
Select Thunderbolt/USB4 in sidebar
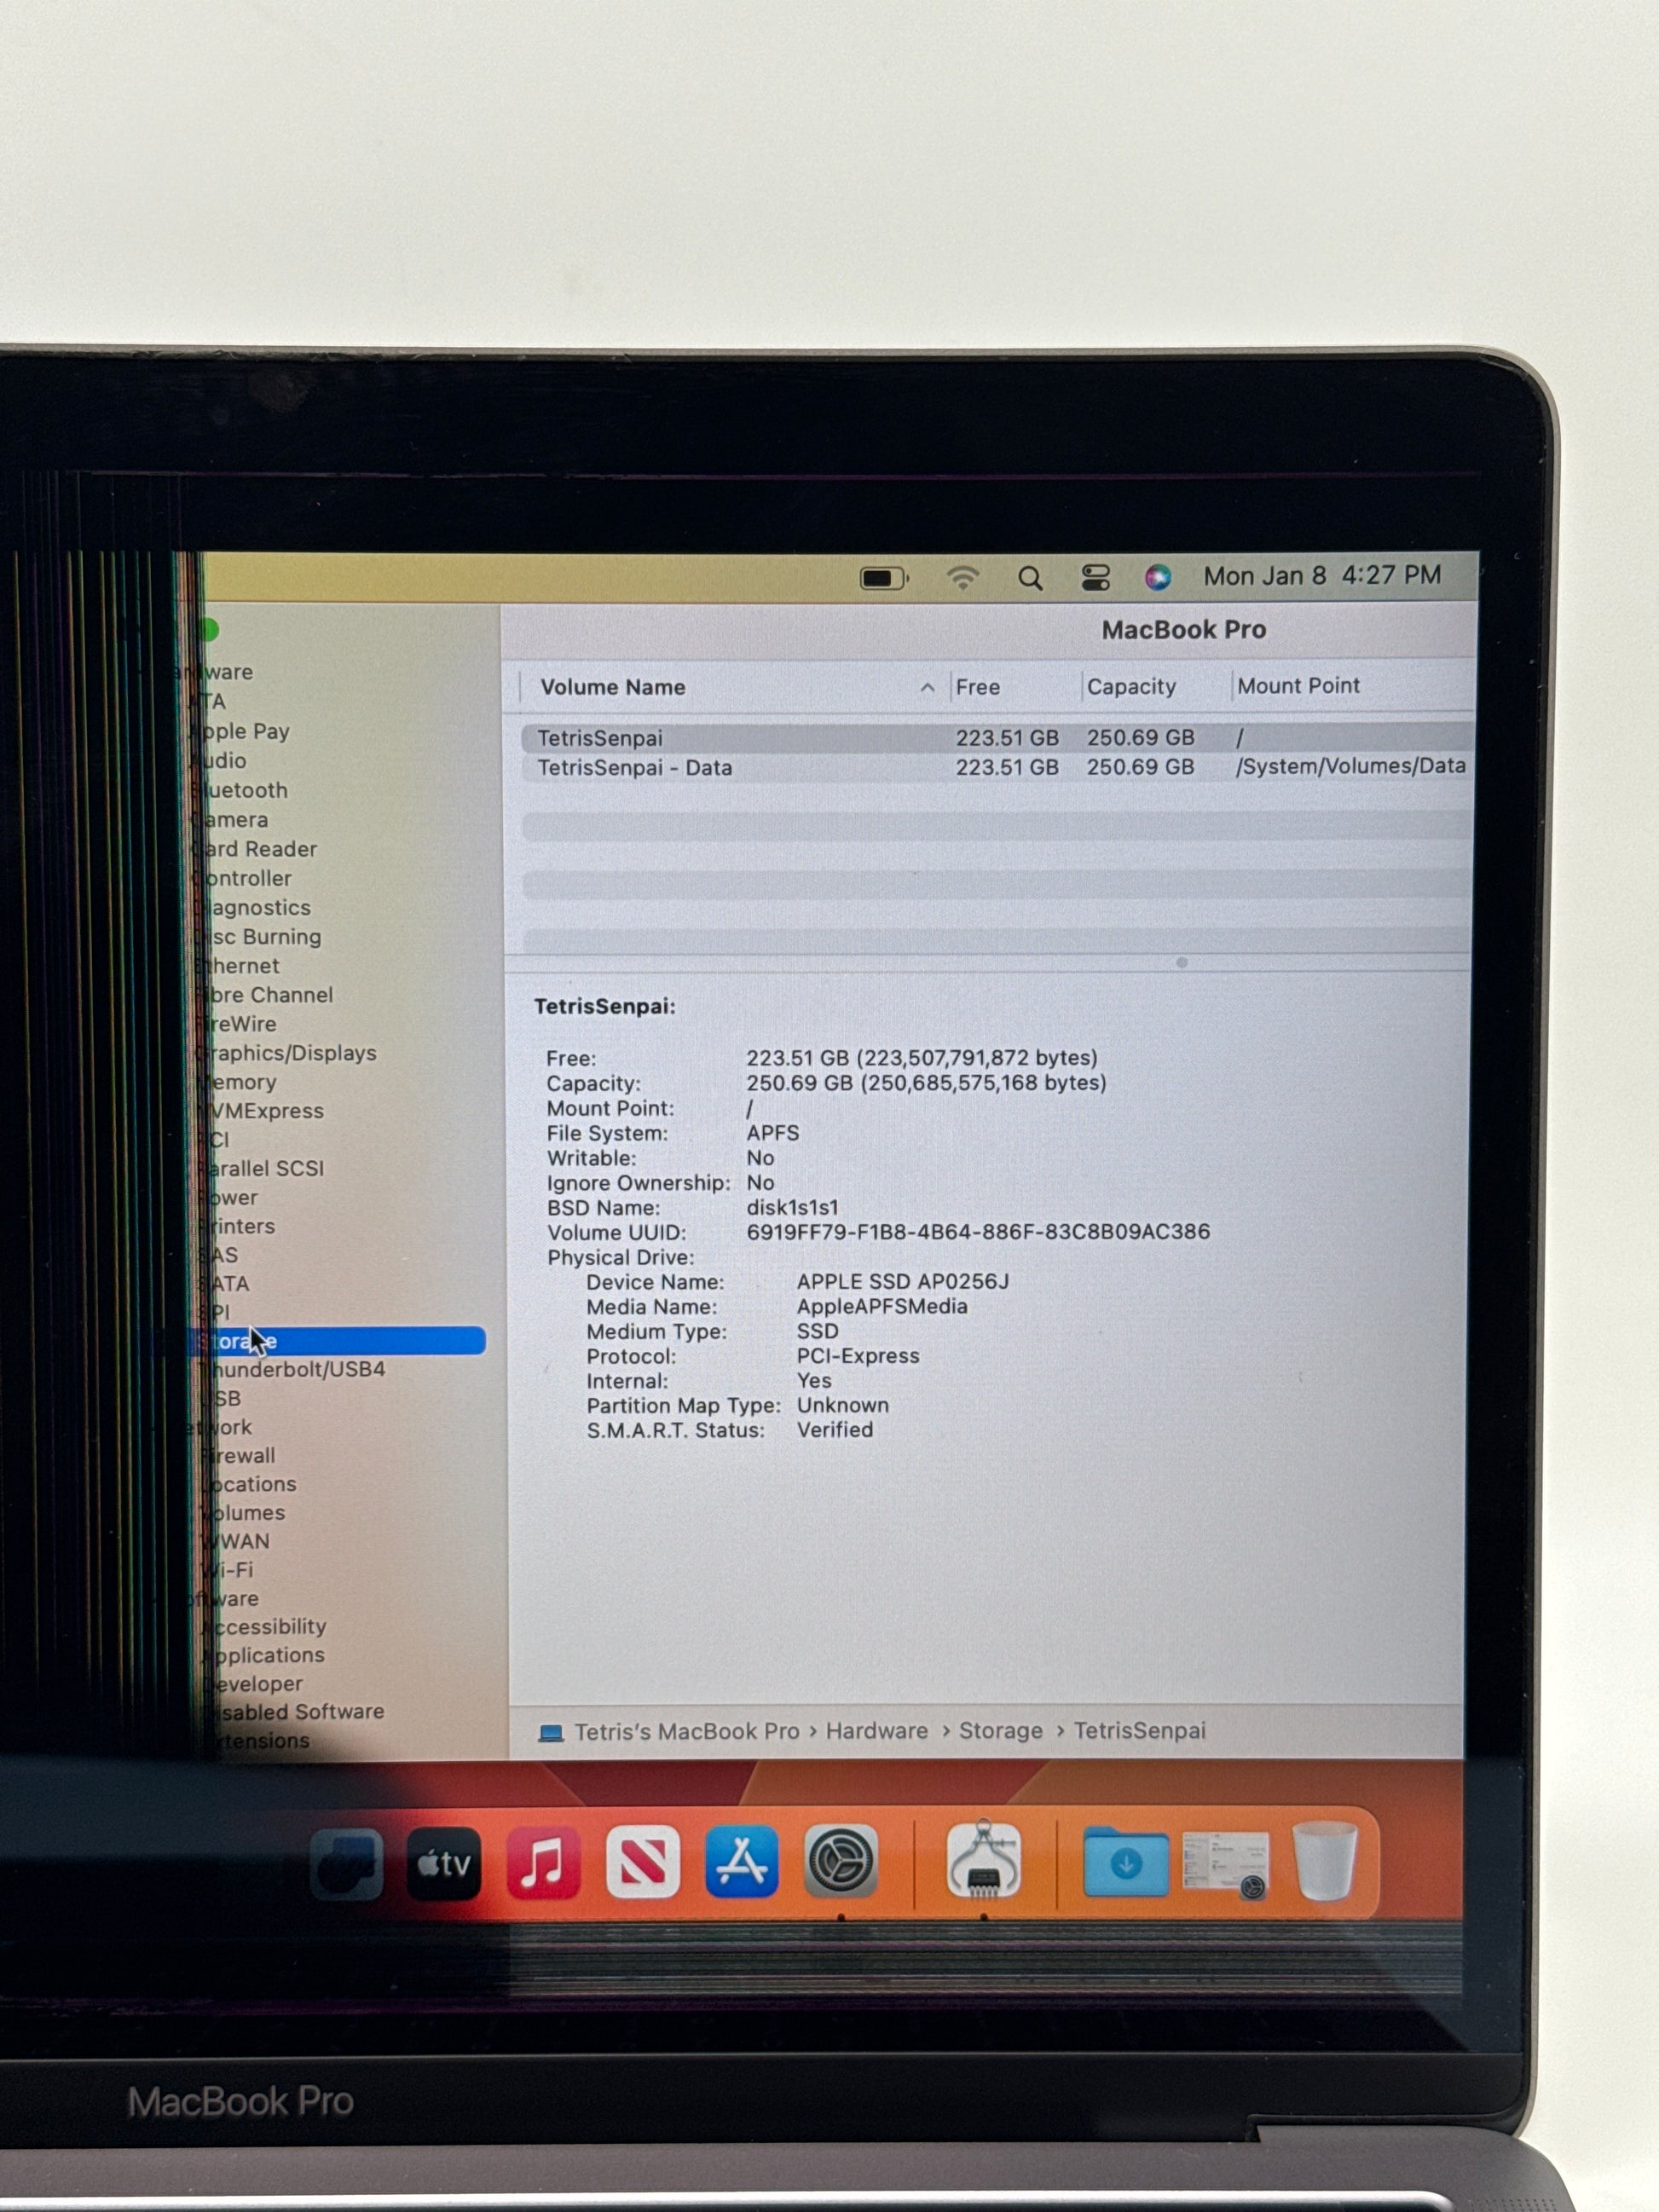[296, 1369]
